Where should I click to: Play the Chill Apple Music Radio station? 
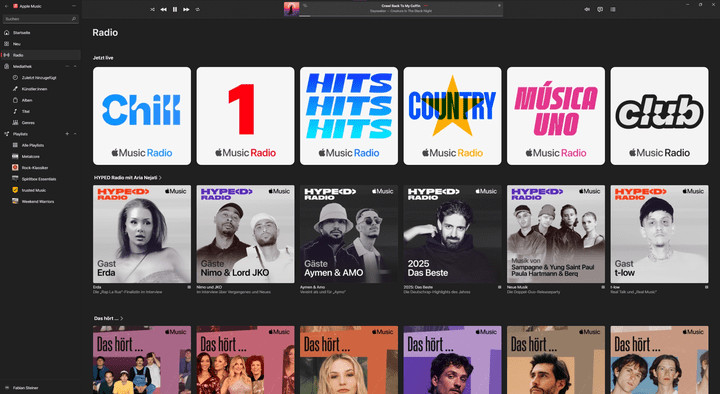(142, 116)
